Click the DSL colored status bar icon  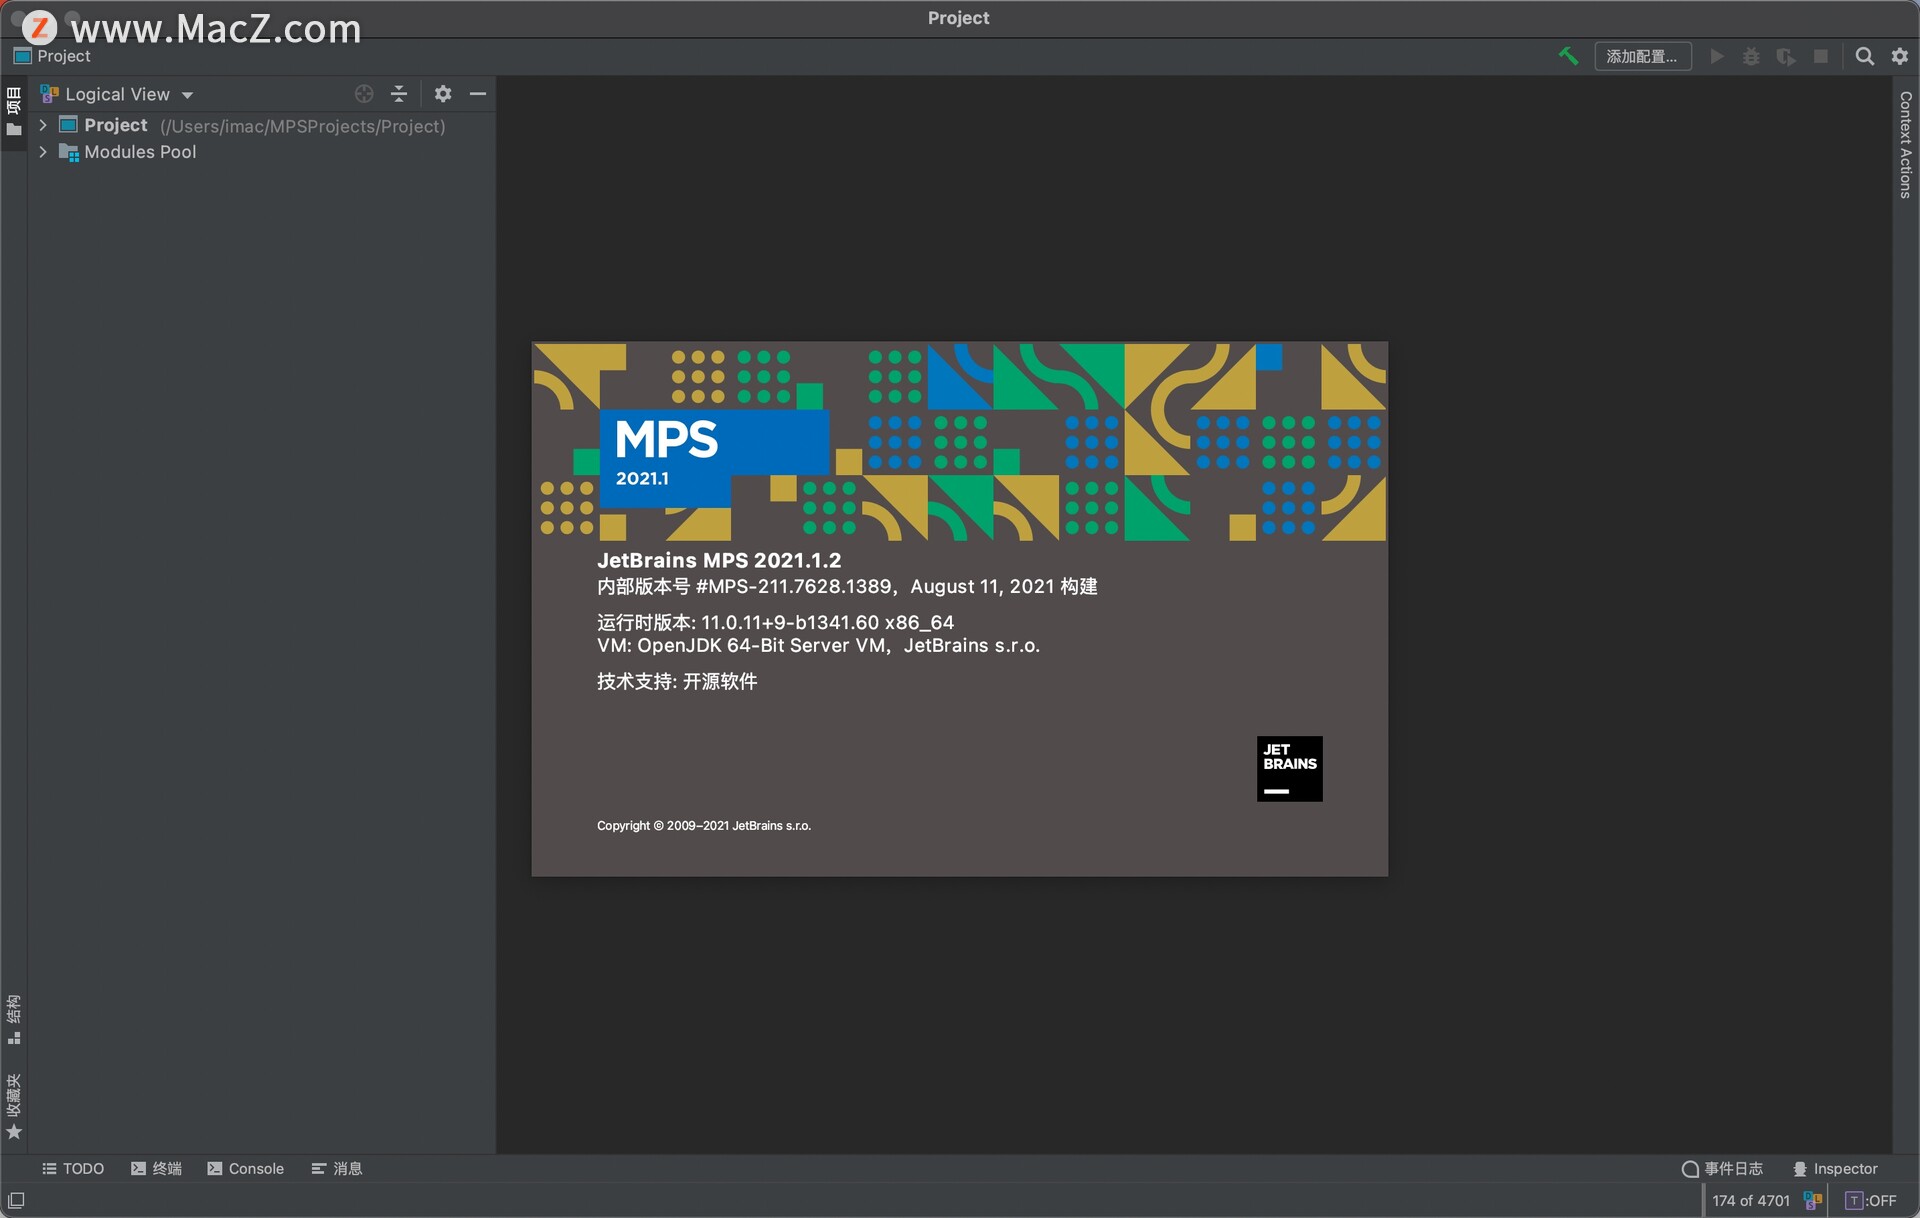point(1813,1201)
